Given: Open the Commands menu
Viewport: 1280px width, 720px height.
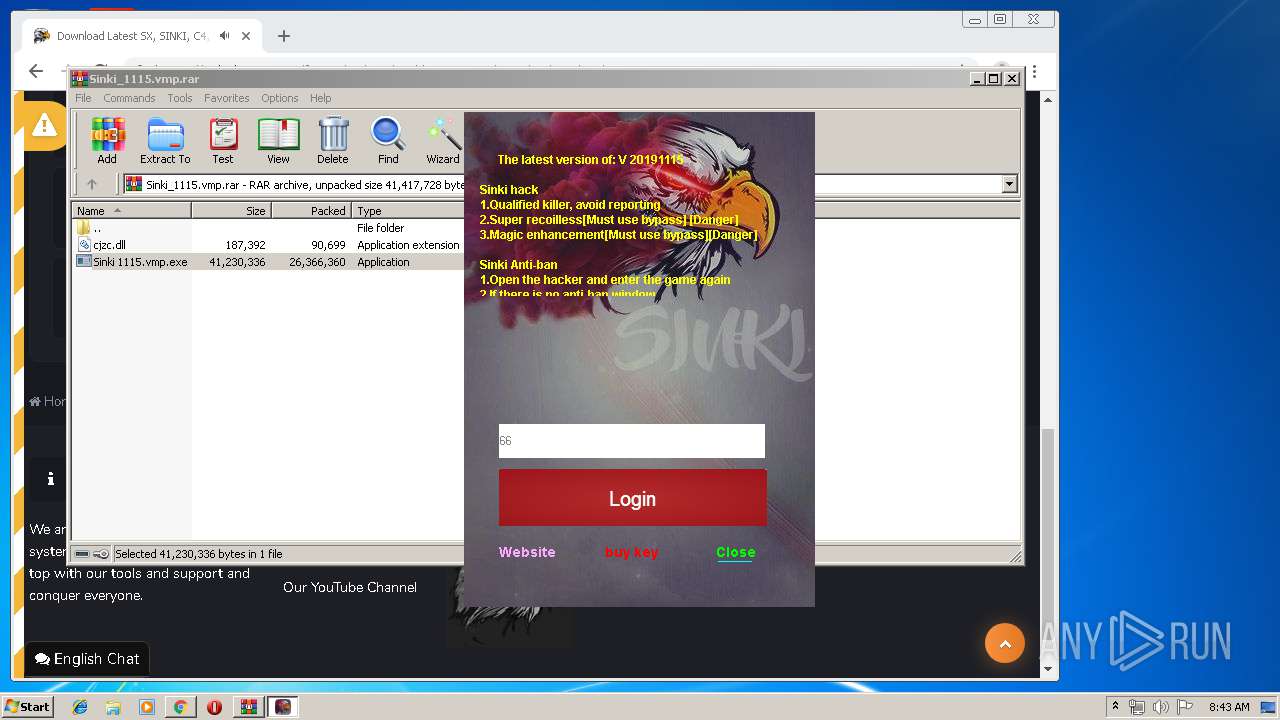Looking at the screenshot, I should (x=129, y=98).
